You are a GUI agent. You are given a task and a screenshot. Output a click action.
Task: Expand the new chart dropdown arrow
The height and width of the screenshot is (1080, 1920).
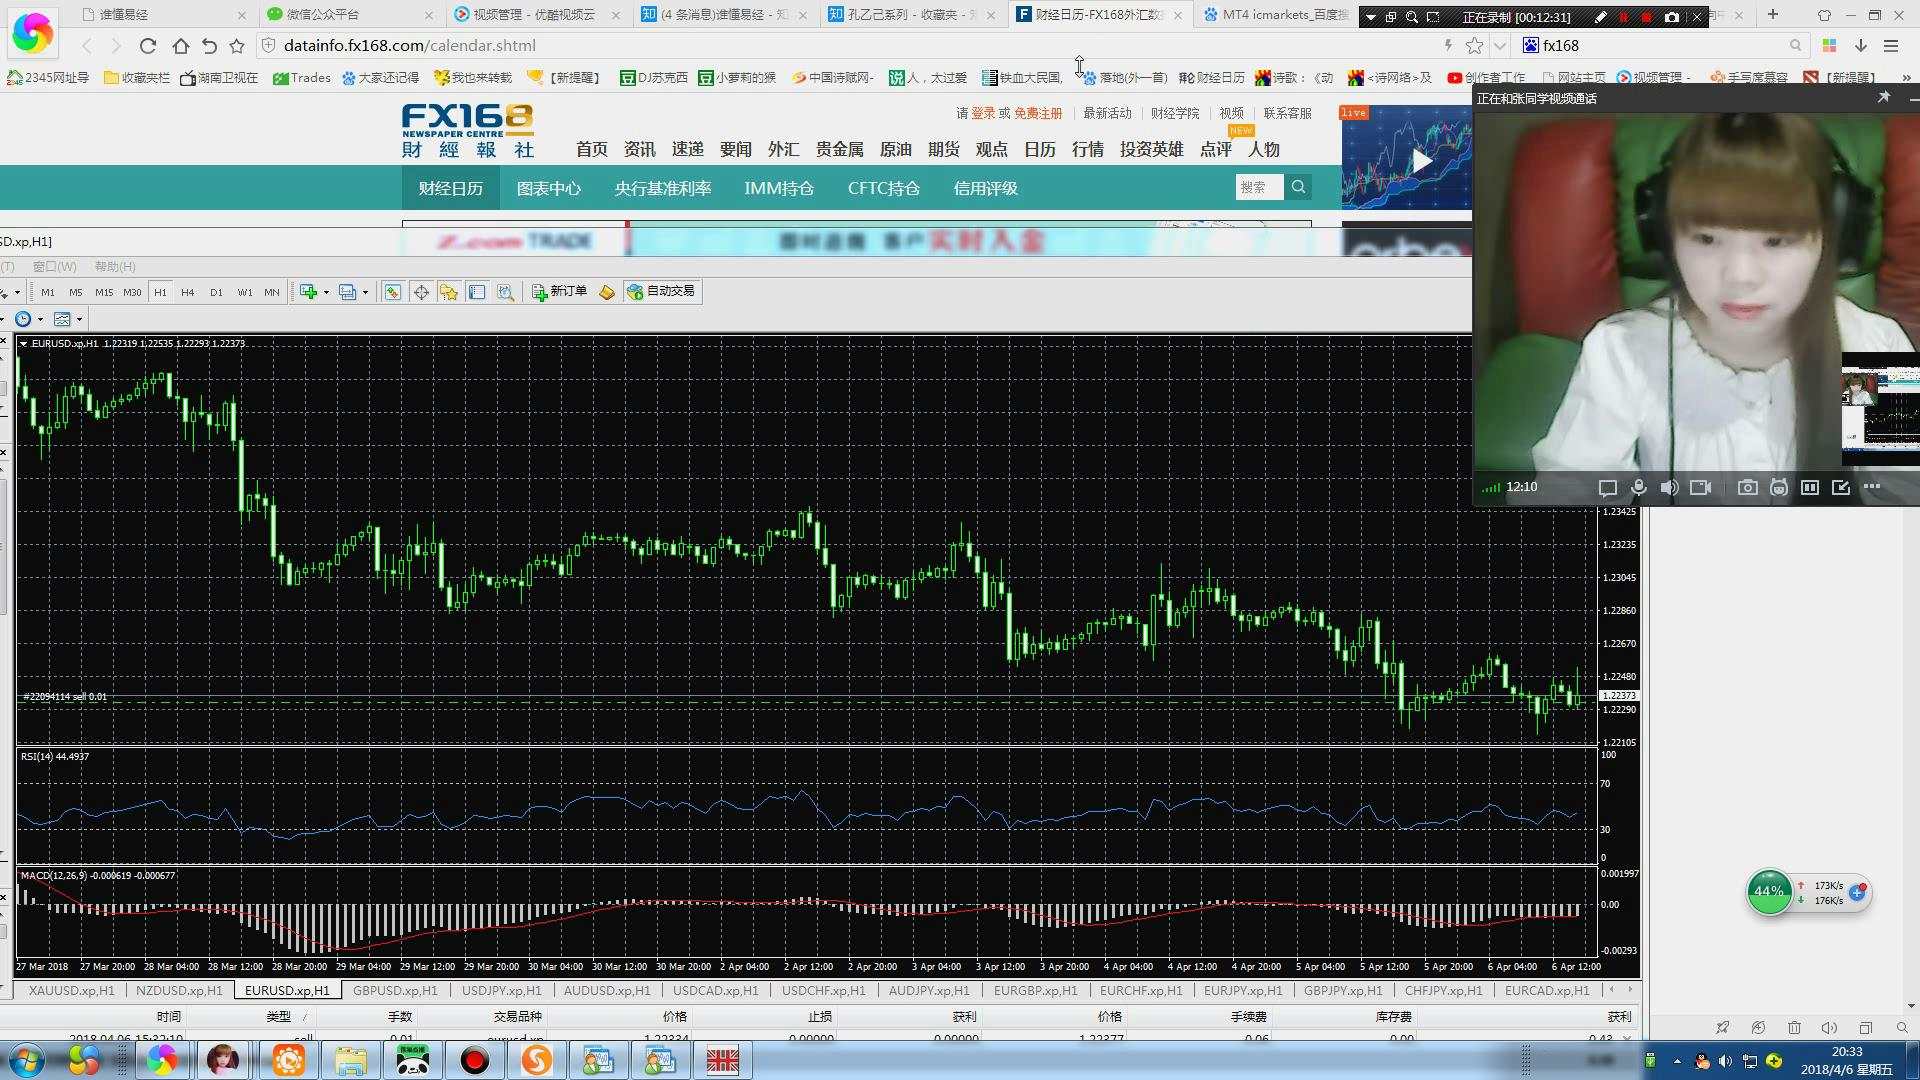pyautogui.click(x=326, y=293)
